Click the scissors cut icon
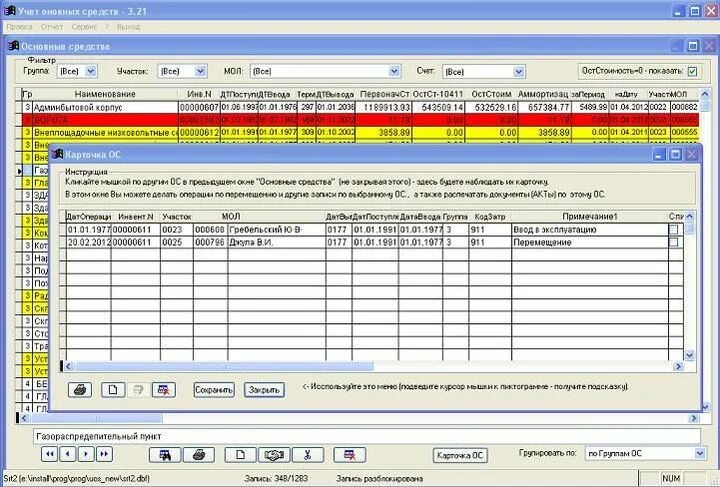The height and width of the screenshot is (487, 720). point(308,455)
